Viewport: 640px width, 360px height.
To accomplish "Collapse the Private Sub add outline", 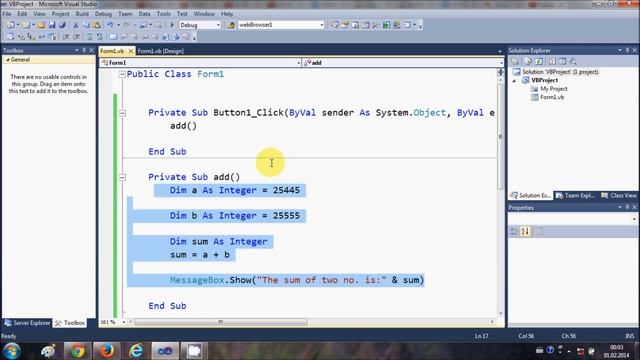I will [122, 177].
